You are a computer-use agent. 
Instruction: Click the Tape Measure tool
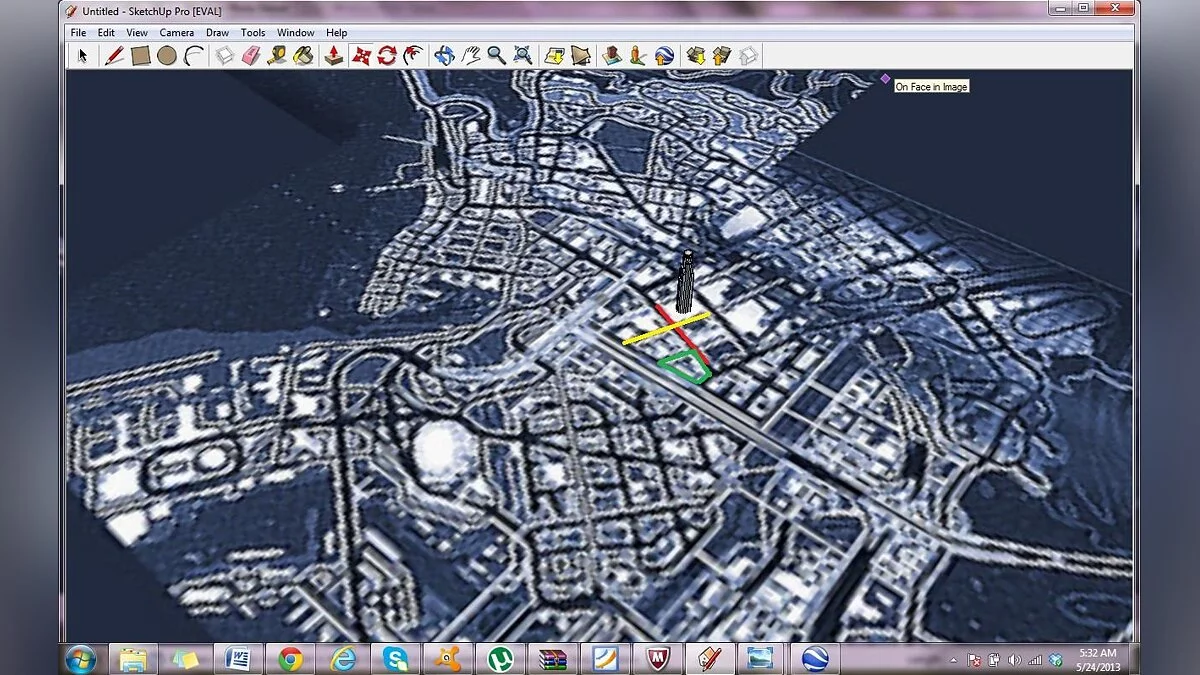point(277,56)
